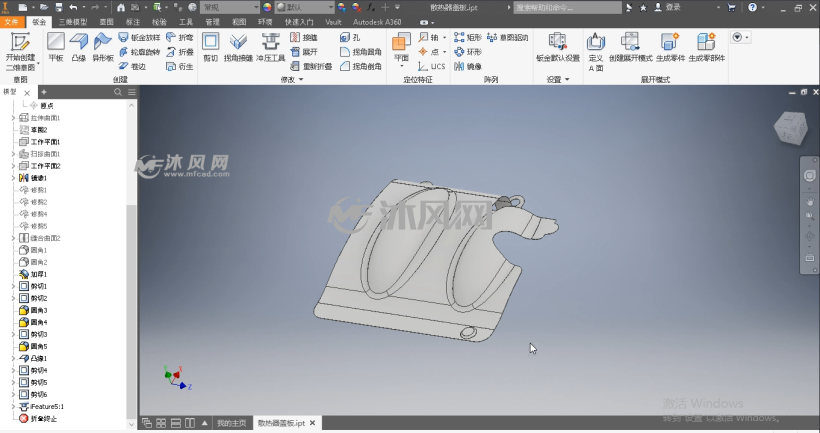This screenshot has width=820, height=433.
Task: Click 创建展开模式 (Create Flat Pattern)
Action: pos(631,47)
